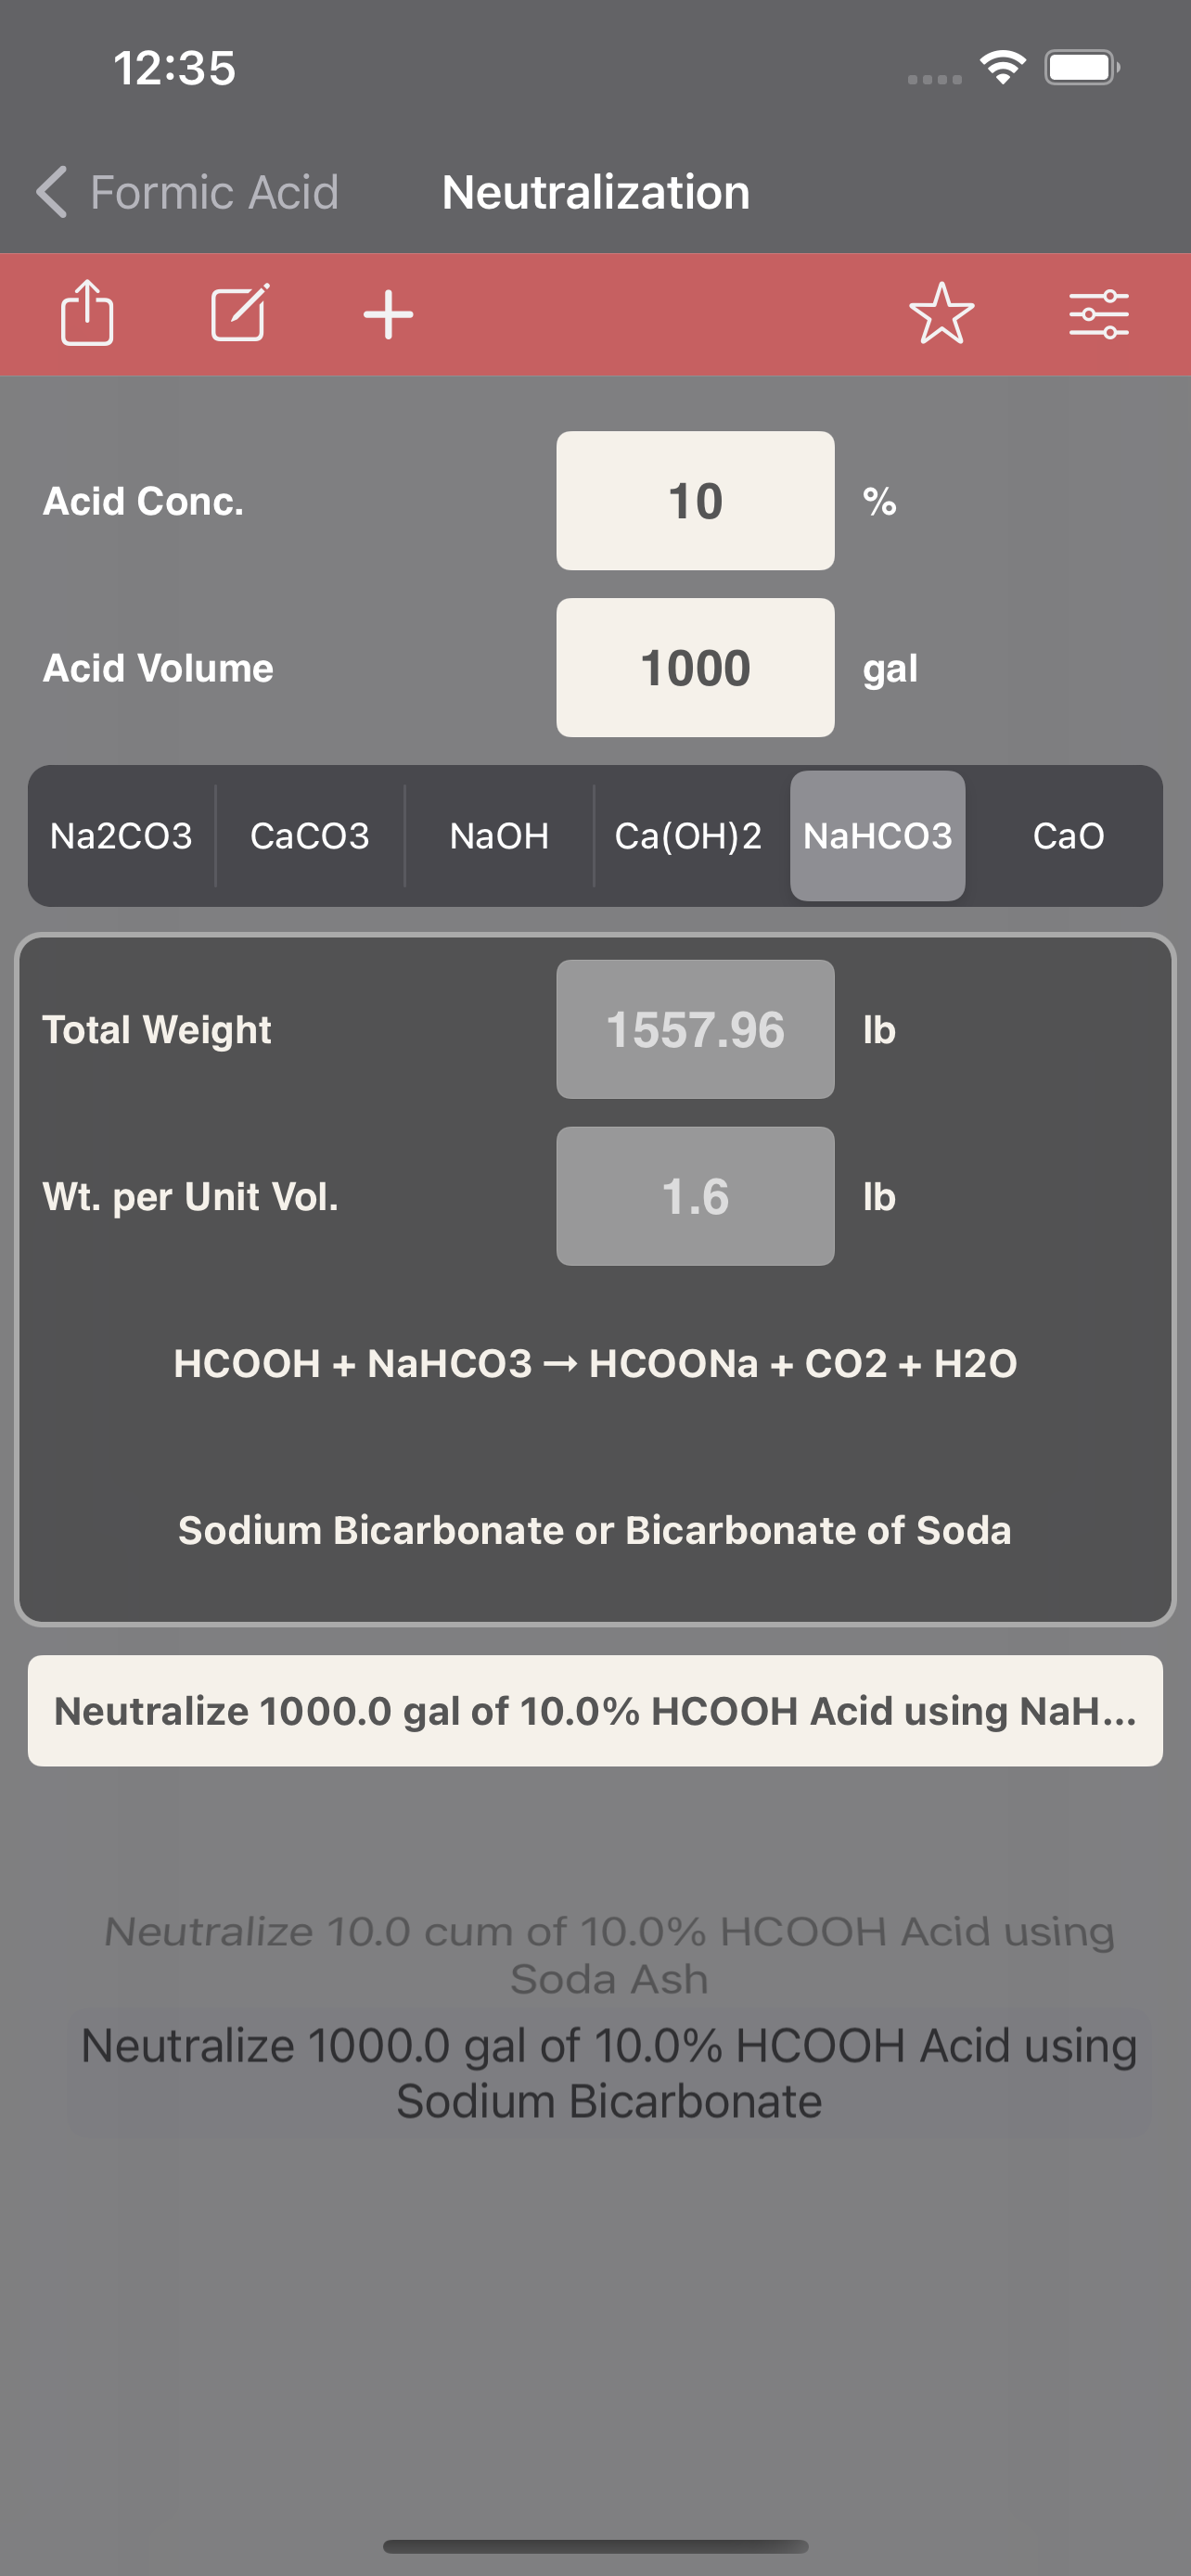Switch to Ca(OH)2 neutralizer
This screenshot has height=2576, width=1191.
[x=688, y=836]
